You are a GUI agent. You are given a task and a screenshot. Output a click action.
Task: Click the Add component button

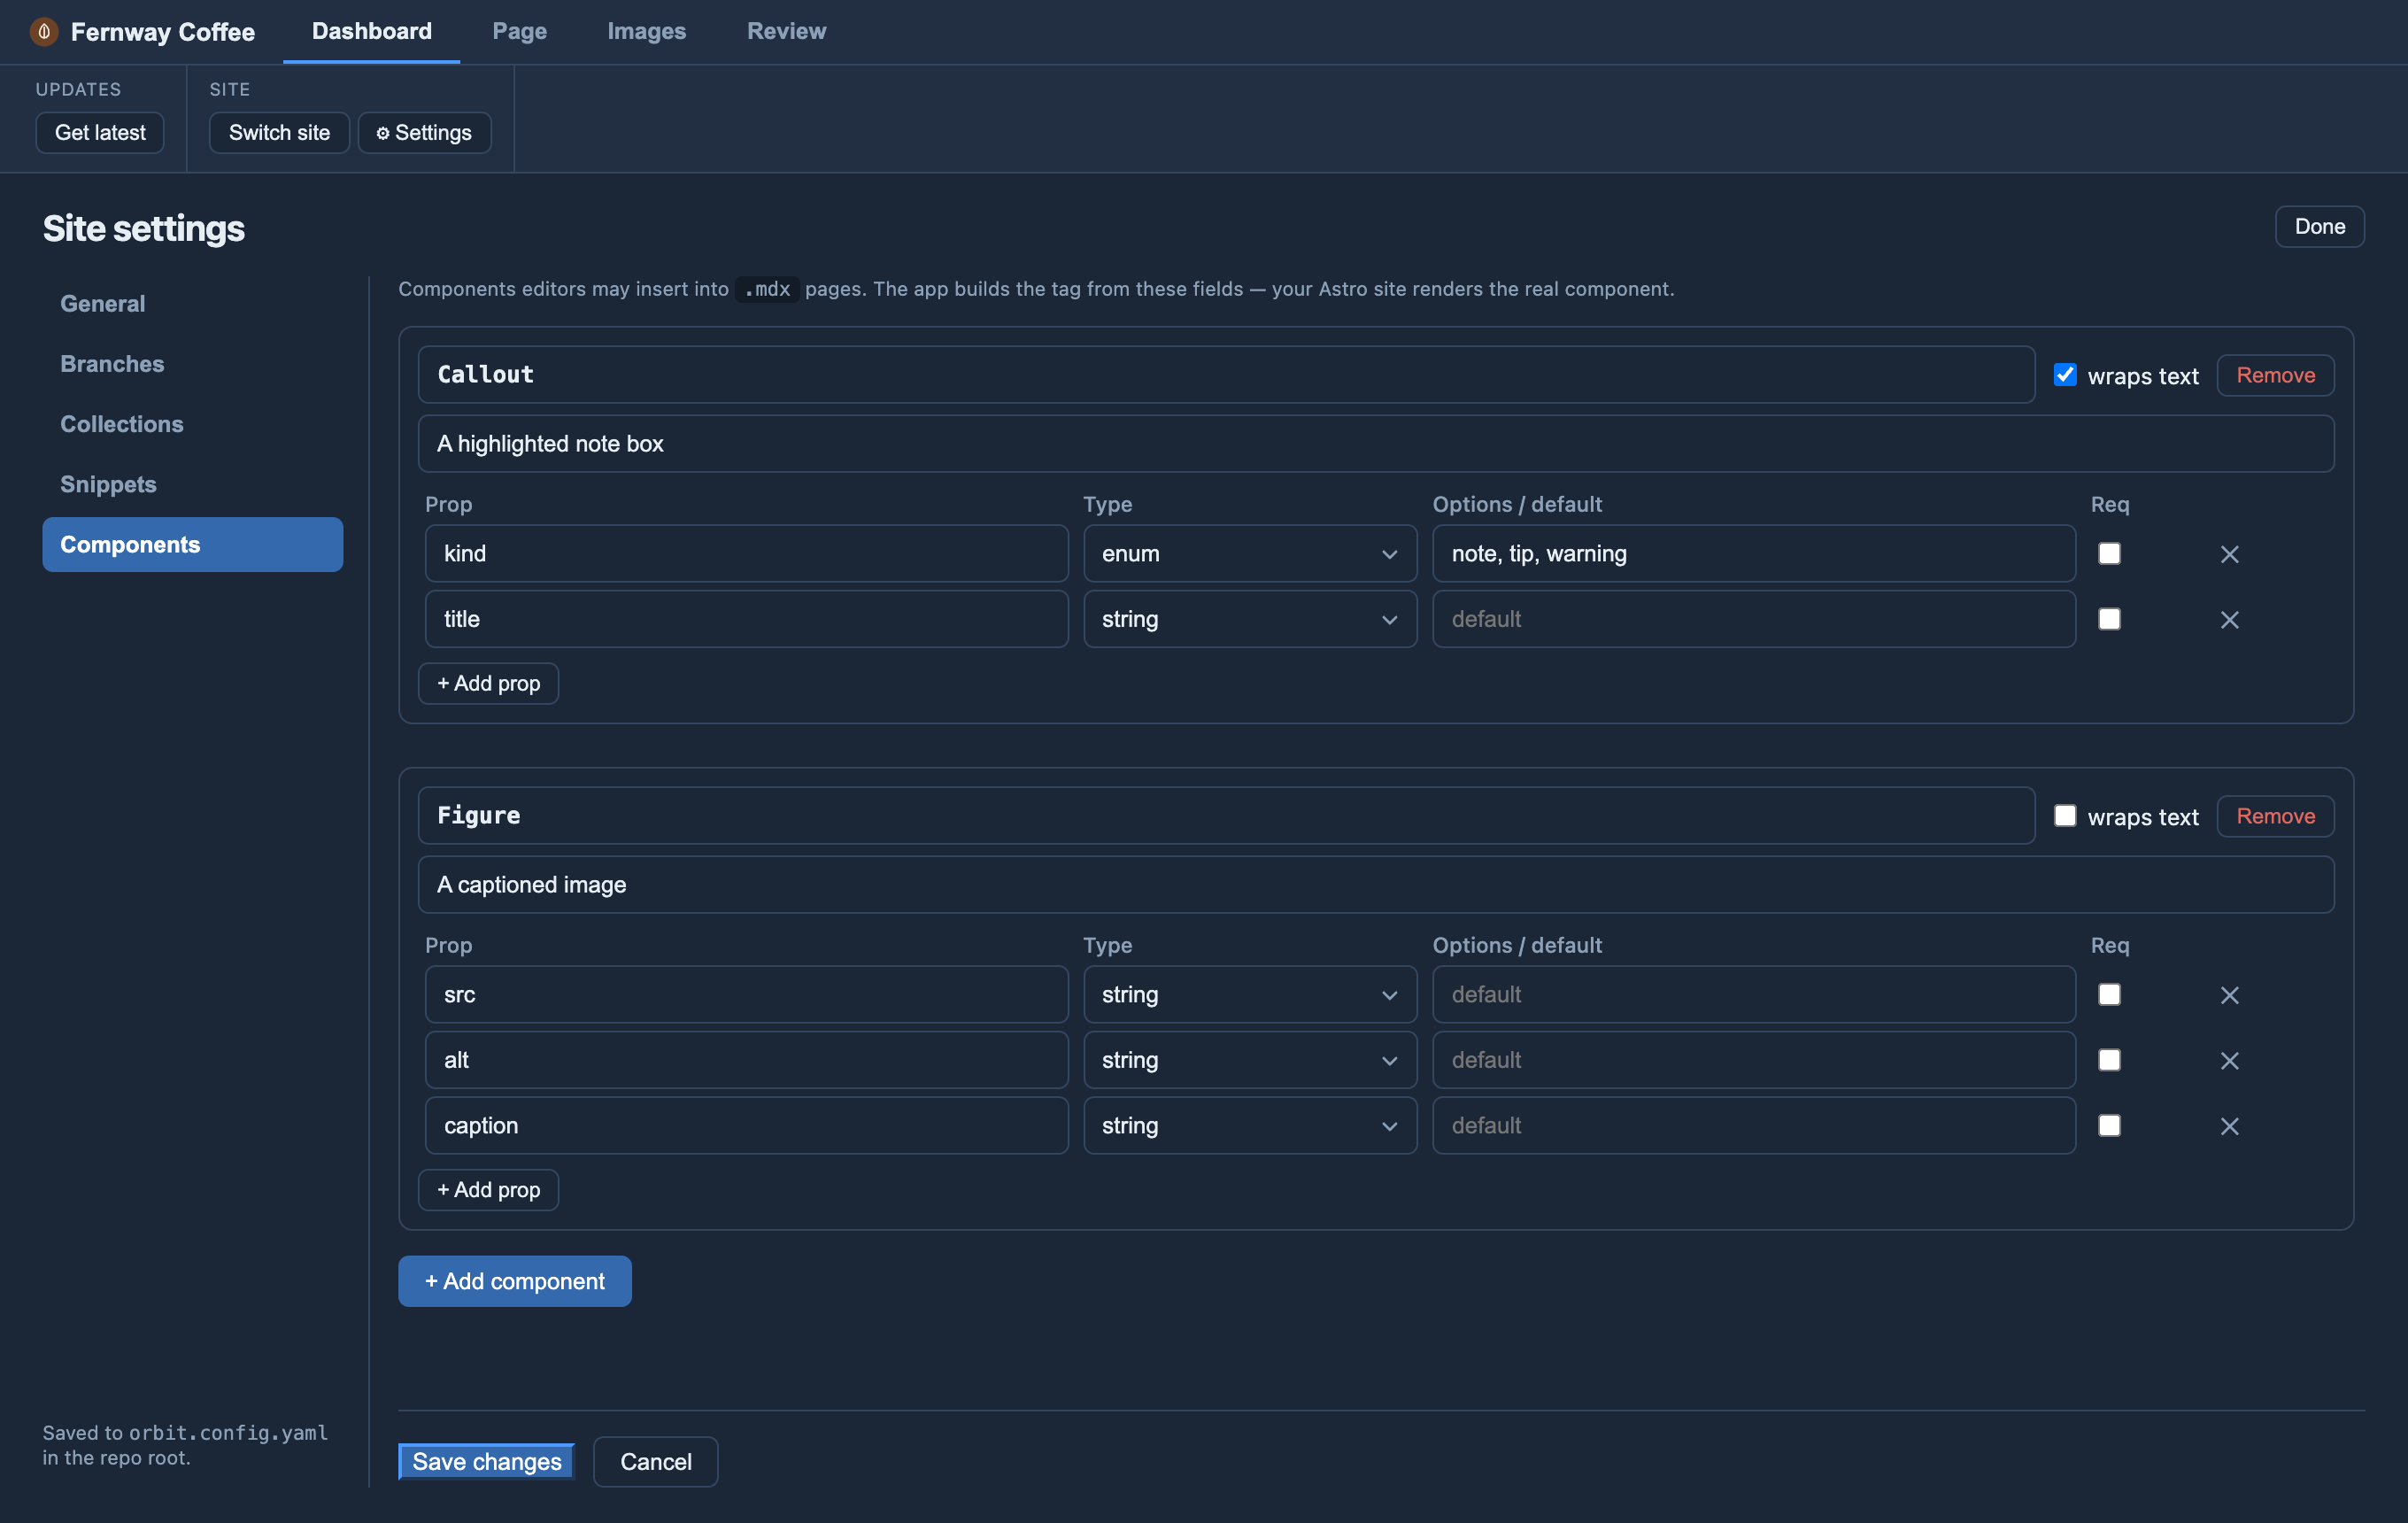[x=515, y=1281]
